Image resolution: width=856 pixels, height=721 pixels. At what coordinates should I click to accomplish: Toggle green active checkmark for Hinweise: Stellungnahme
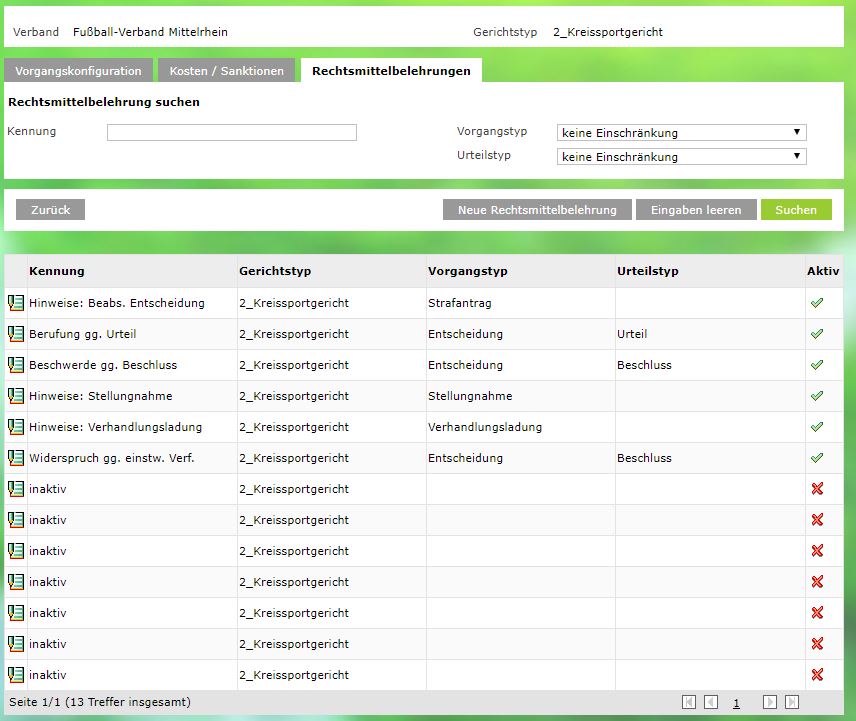817,396
